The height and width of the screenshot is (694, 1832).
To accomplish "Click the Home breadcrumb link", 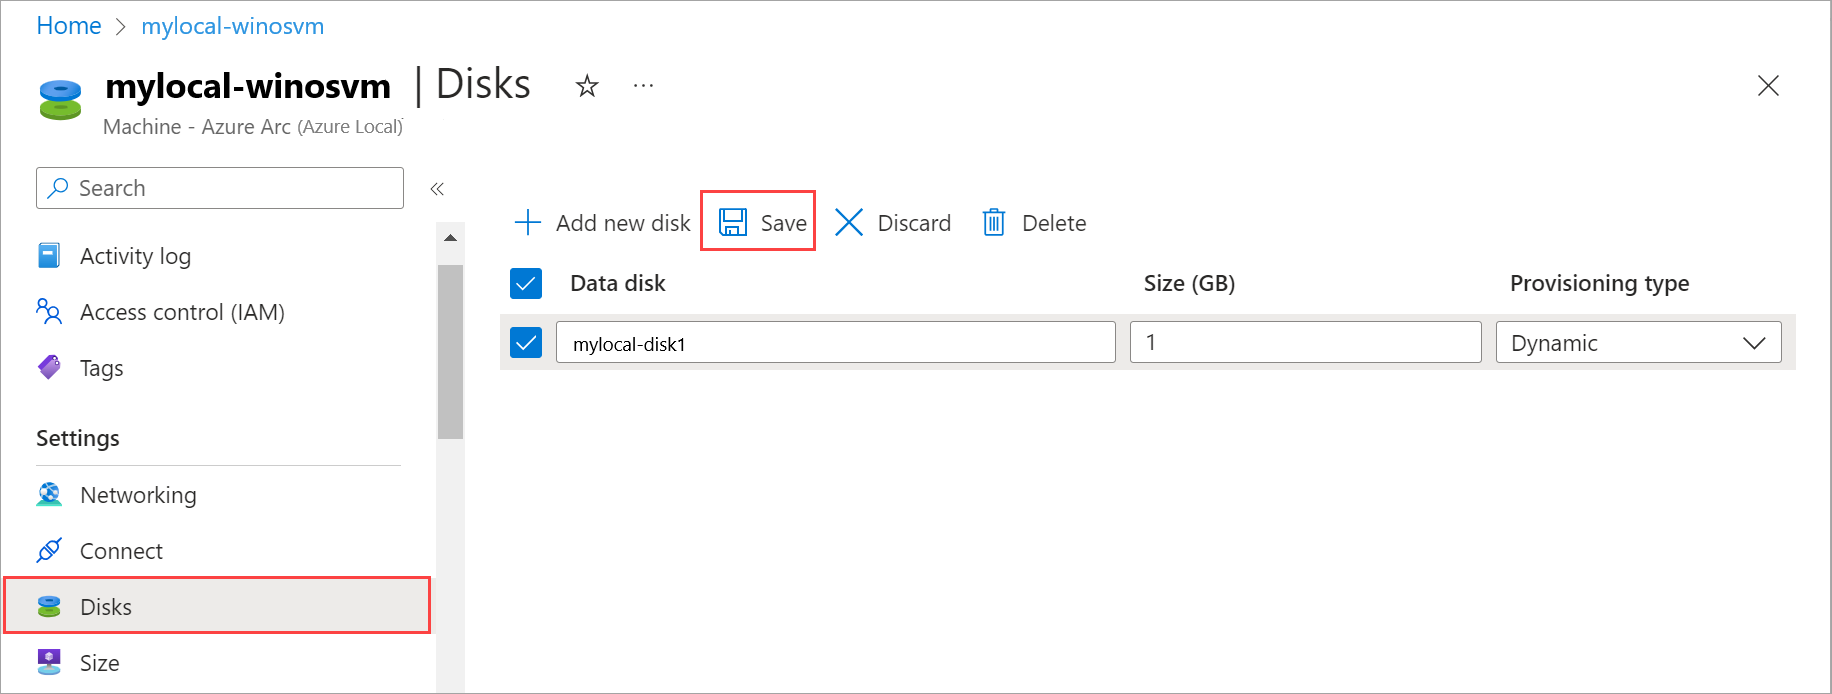I will 68,26.
